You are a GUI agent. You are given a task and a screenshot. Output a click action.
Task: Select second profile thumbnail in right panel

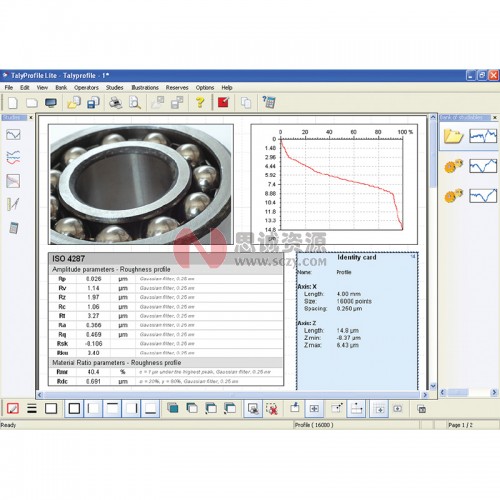[x=483, y=166]
